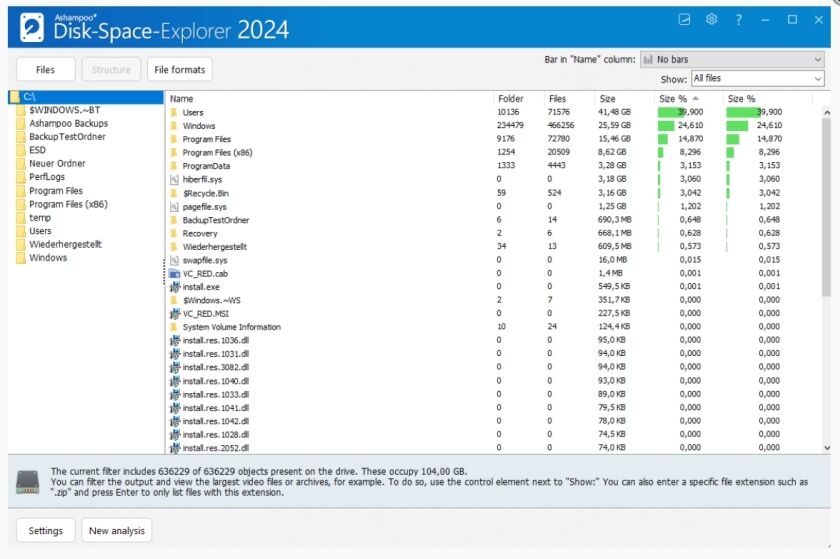Switch to the Files tab
This screenshot has height=559, width=840.
46,70
